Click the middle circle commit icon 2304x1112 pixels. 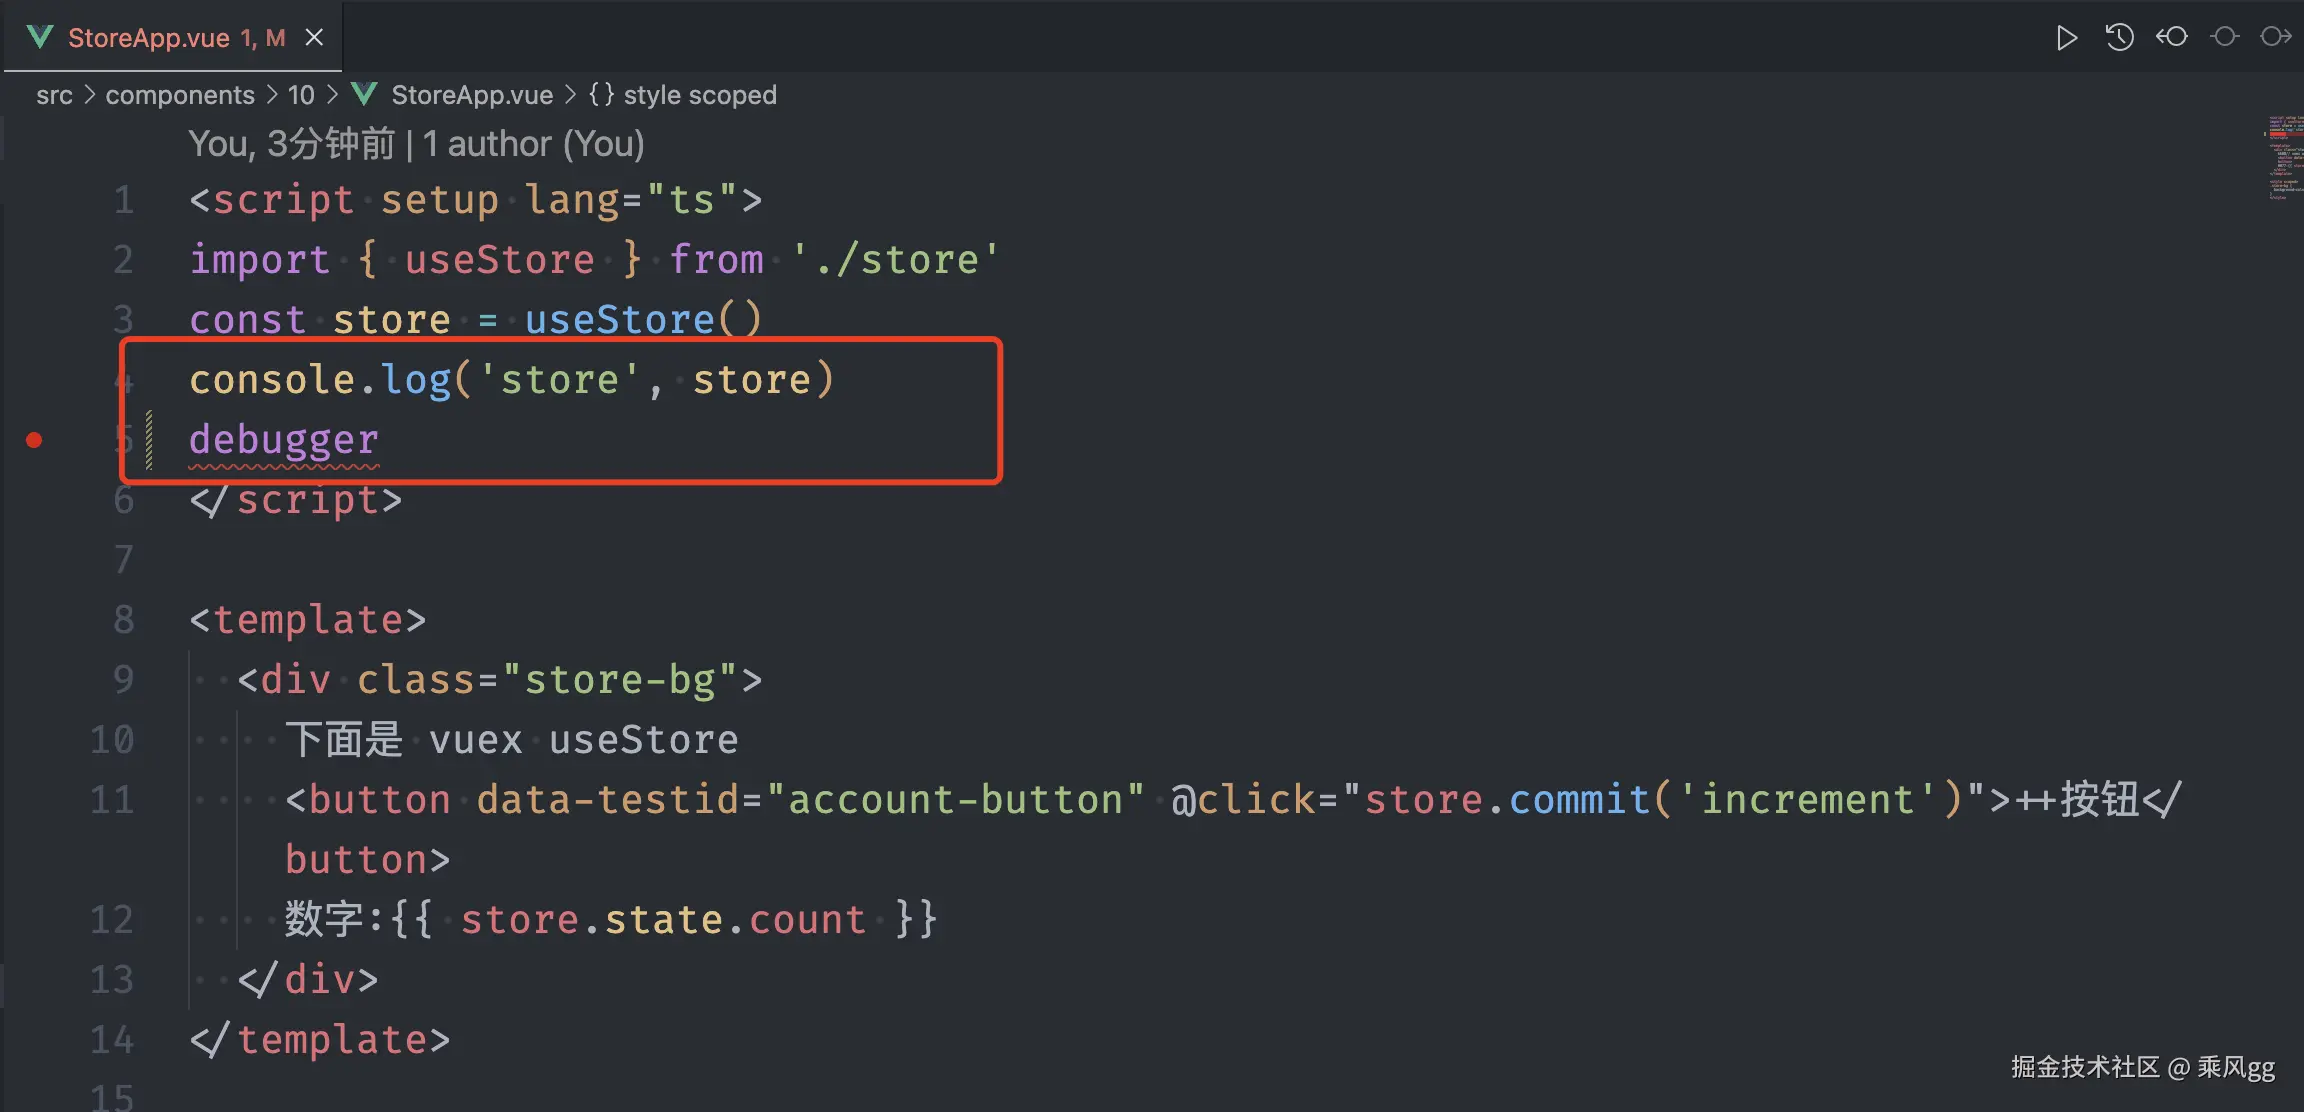[x=2224, y=37]
